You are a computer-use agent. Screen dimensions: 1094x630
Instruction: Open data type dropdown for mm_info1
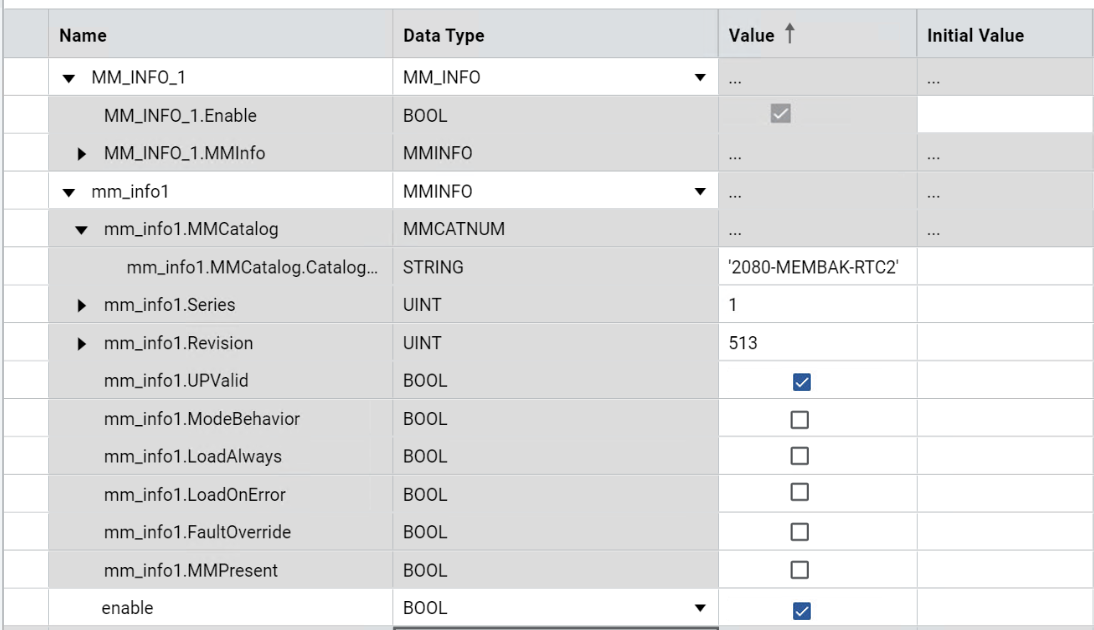[x=700, y=192]
